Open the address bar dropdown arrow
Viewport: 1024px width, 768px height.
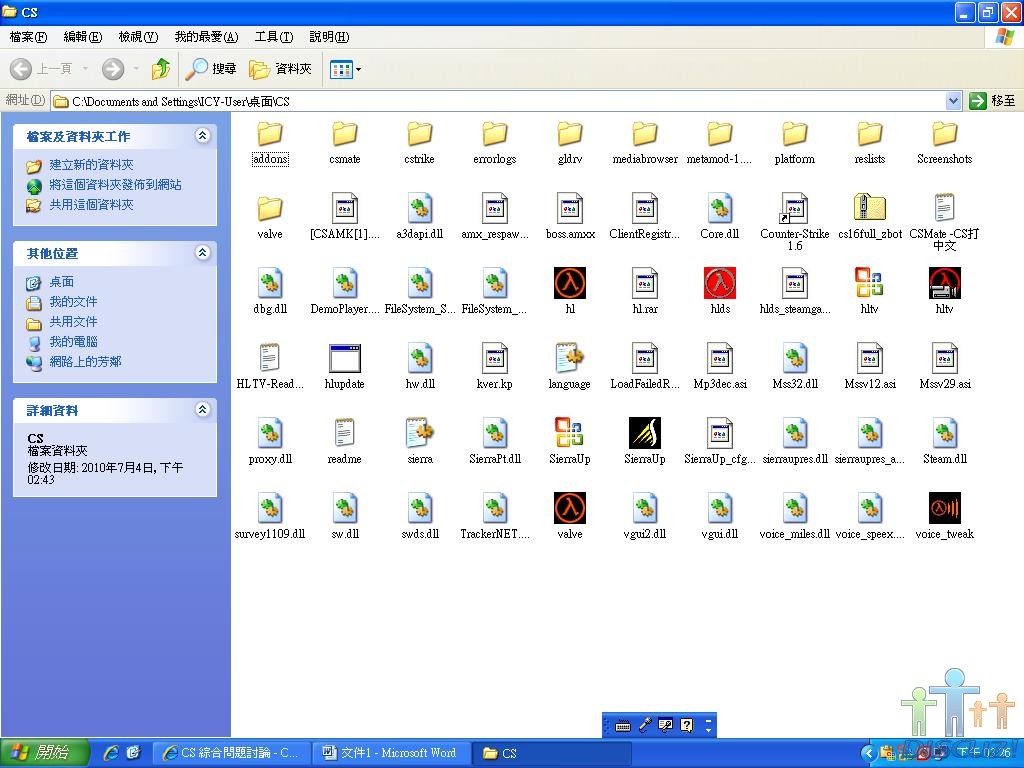point(953,101)
